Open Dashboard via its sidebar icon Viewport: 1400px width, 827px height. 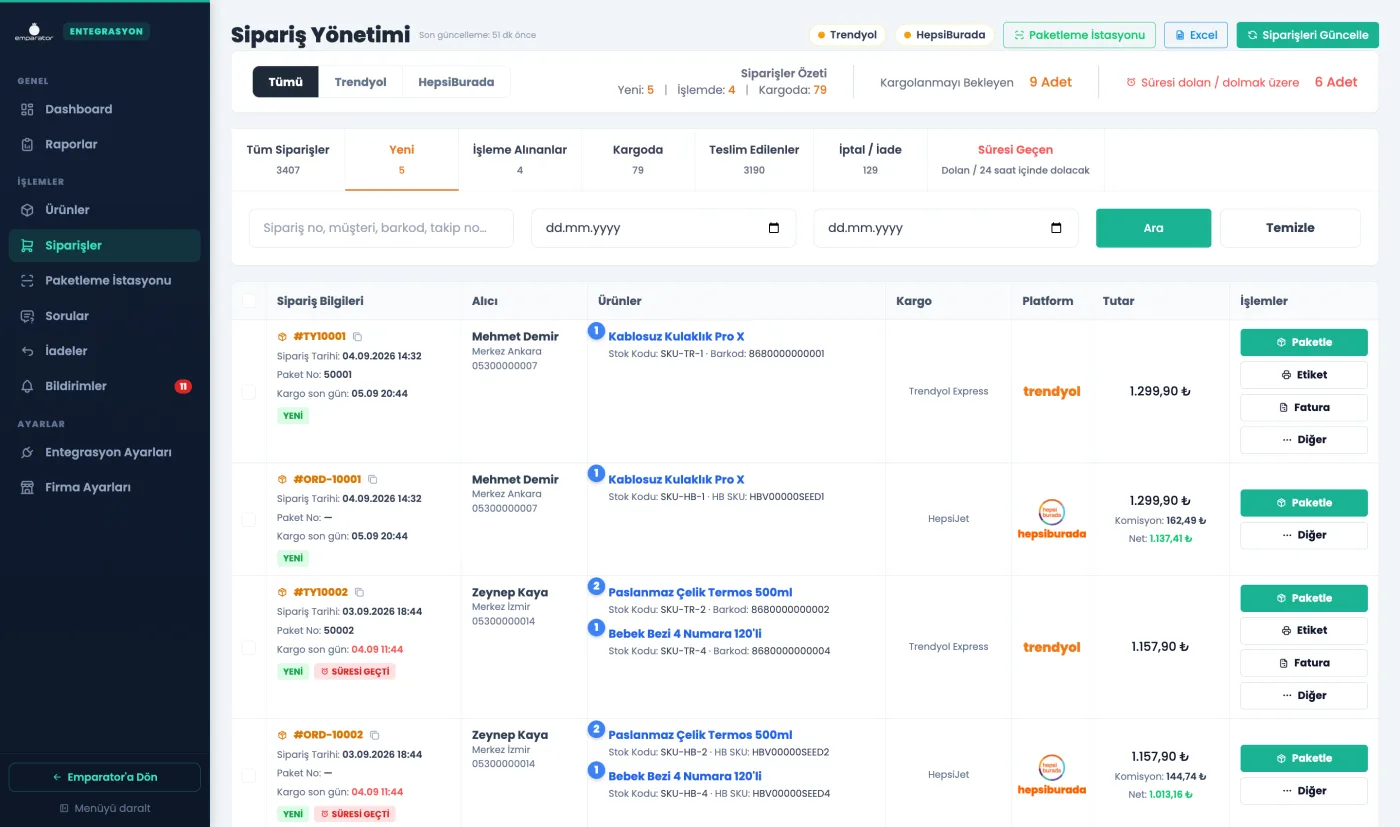[x=27, y=109]
